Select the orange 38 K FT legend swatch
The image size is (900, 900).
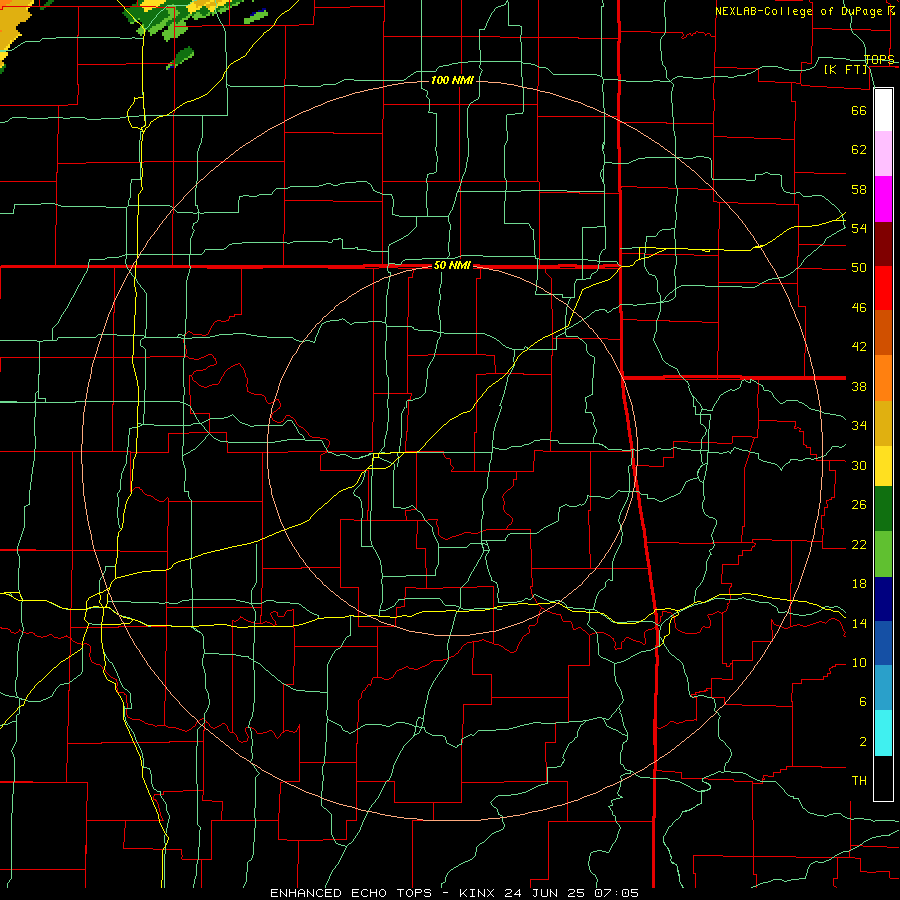883,378
